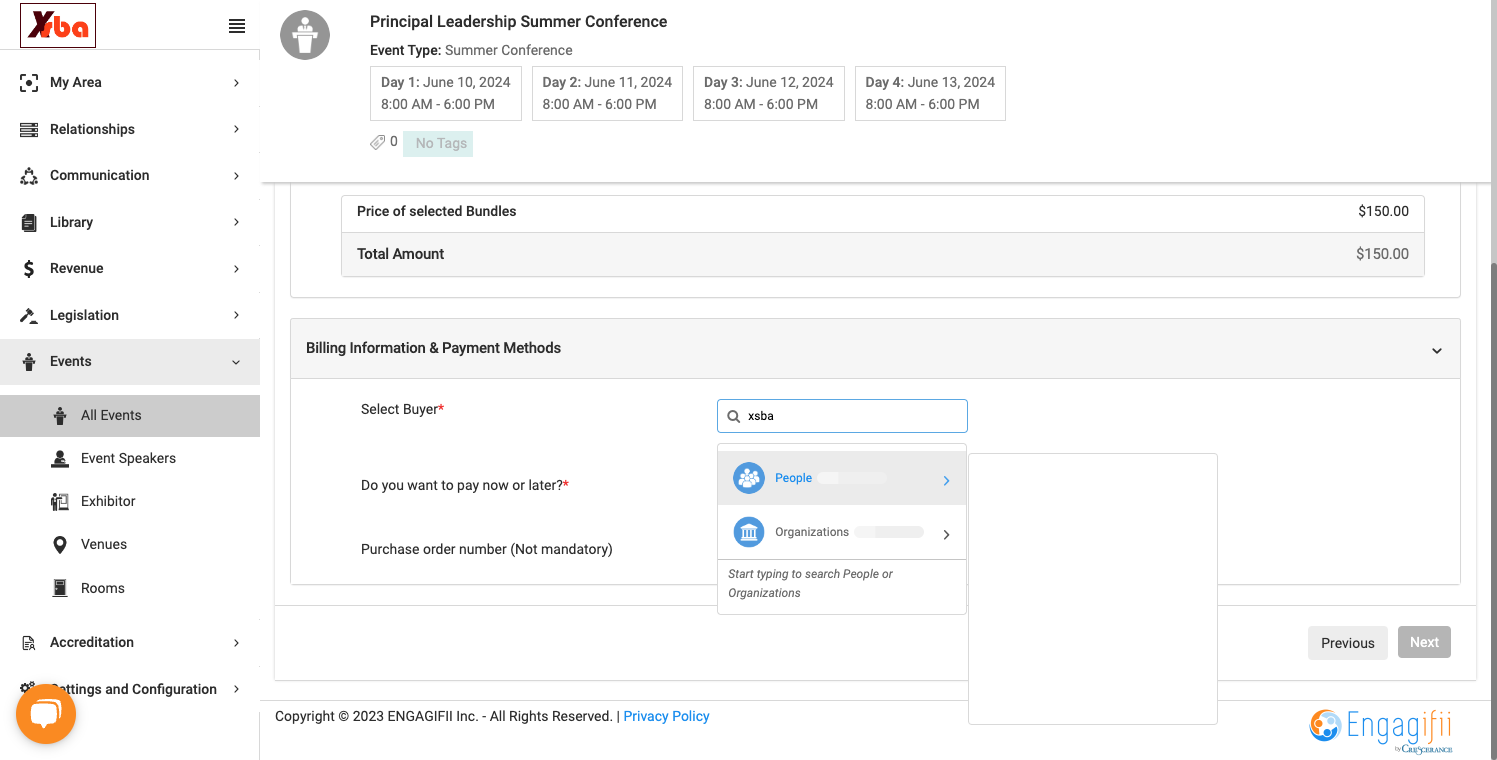Click the Communication sidebar icon
Viewport: 1497px width, 760px height.
pos(29,176)
